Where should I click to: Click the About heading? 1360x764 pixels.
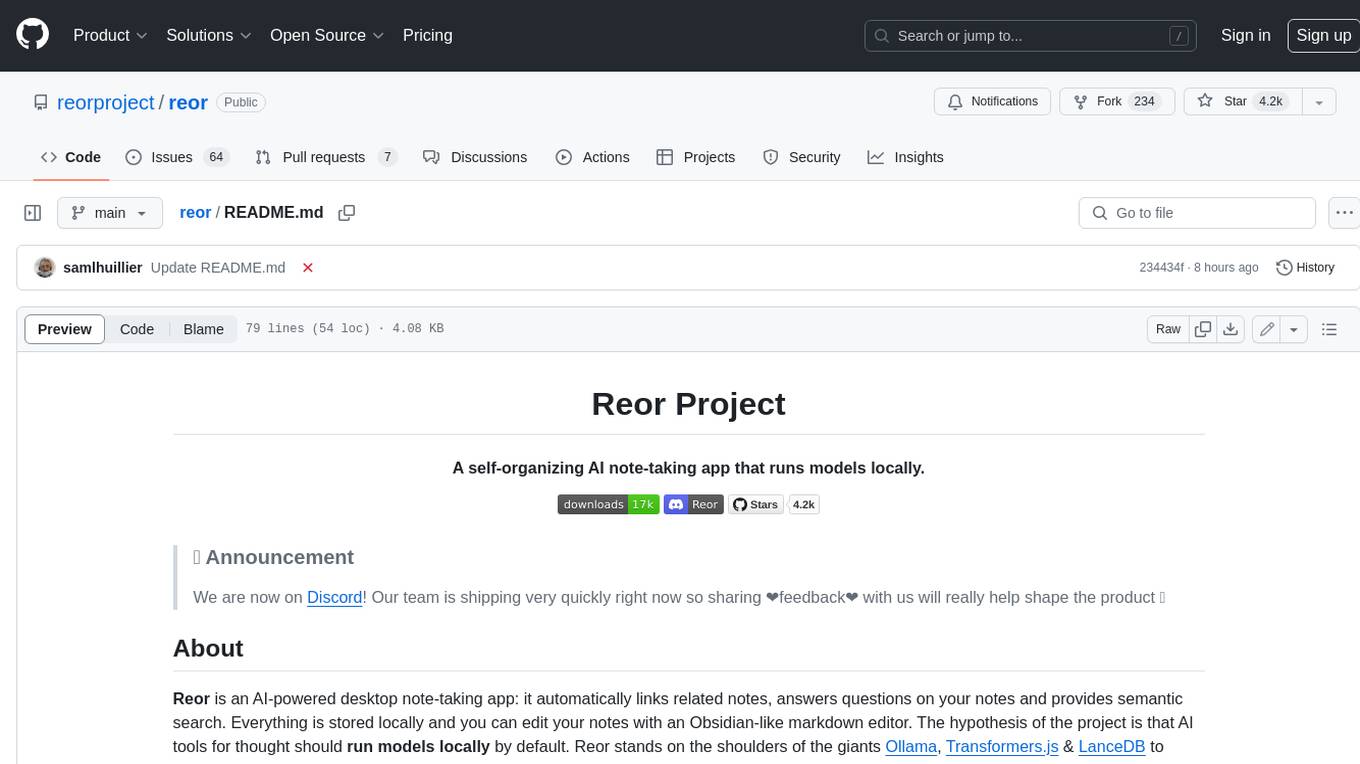(x=208, y=648)
